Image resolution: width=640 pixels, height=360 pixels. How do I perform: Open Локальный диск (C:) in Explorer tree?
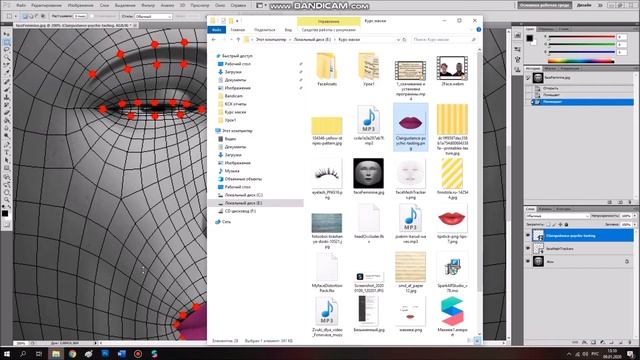[244, 195]
